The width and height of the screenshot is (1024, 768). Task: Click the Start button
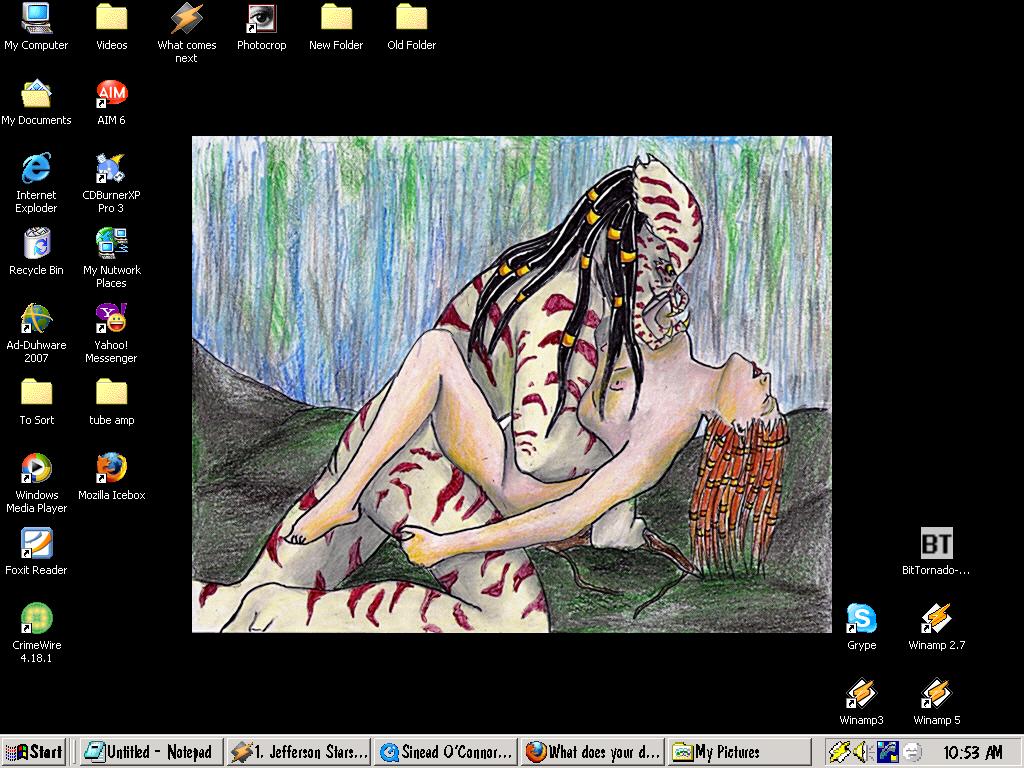[x=34, y=752]
